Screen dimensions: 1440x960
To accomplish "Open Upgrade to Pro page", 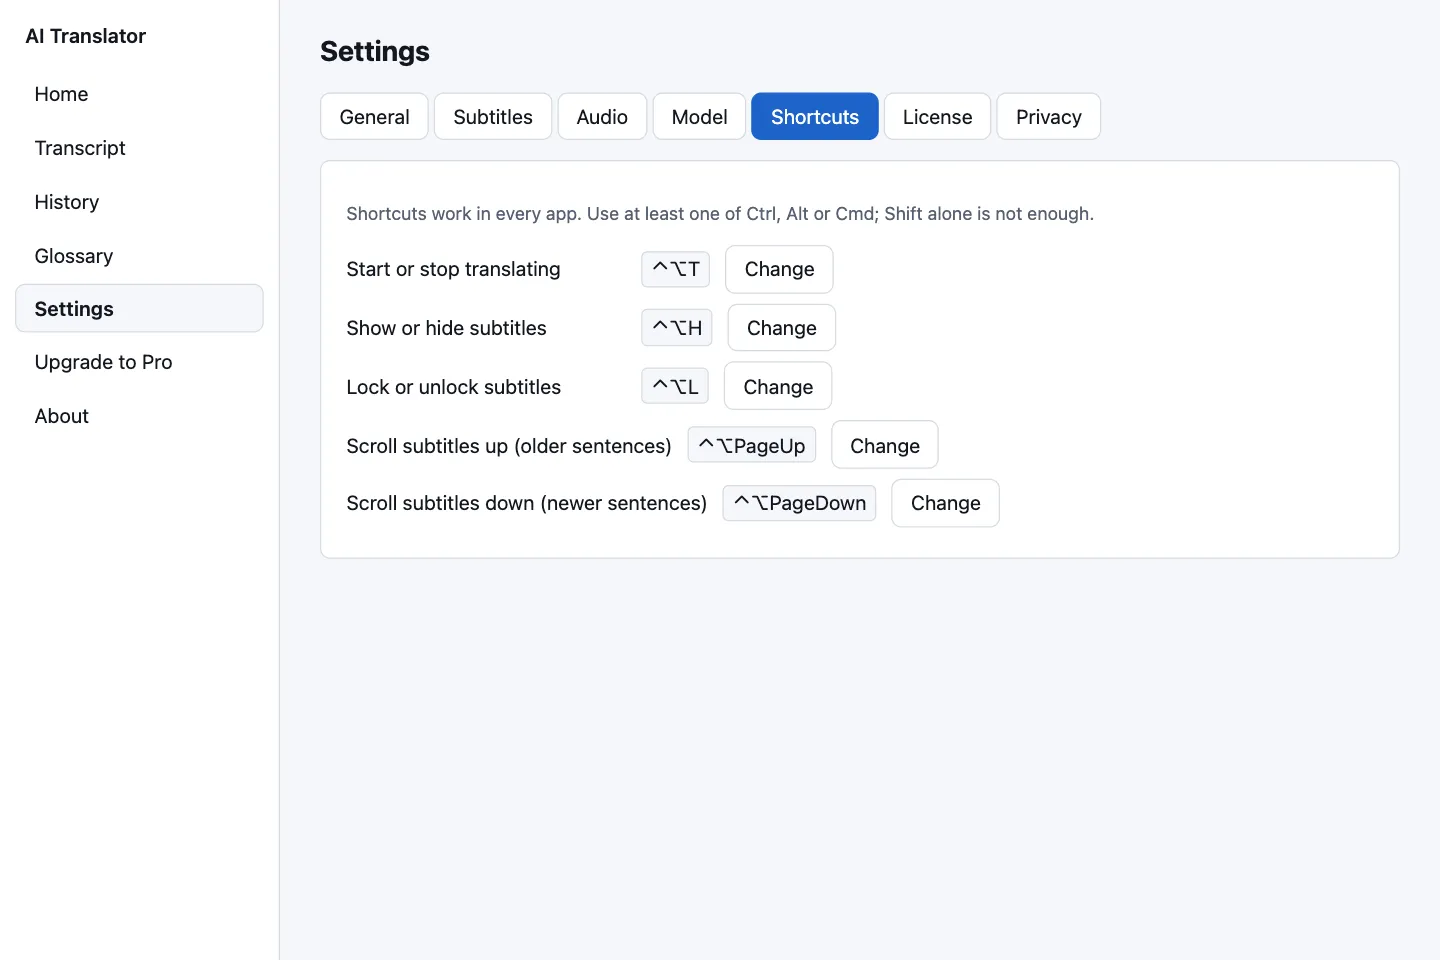I will tap(139, 362).
